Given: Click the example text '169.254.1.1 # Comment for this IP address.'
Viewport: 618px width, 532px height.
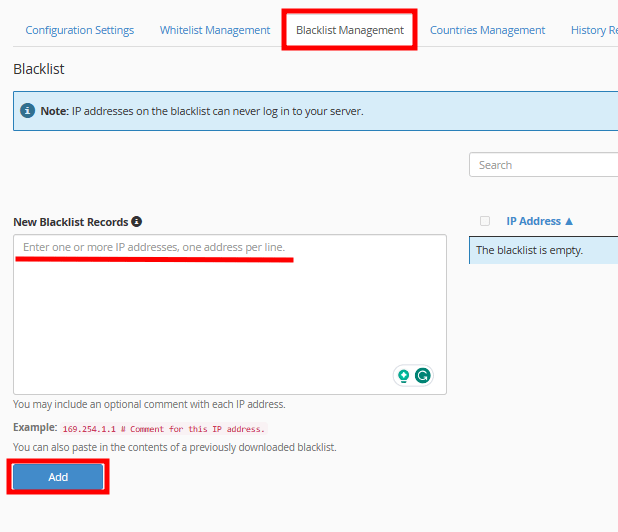Looking at the screenshot, I should click(164, 429).
